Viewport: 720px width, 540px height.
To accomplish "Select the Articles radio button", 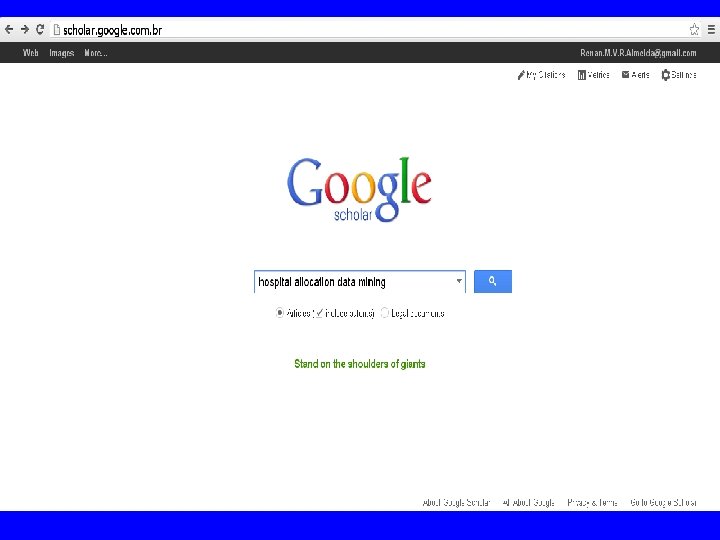I will click(x=280, y=313).
